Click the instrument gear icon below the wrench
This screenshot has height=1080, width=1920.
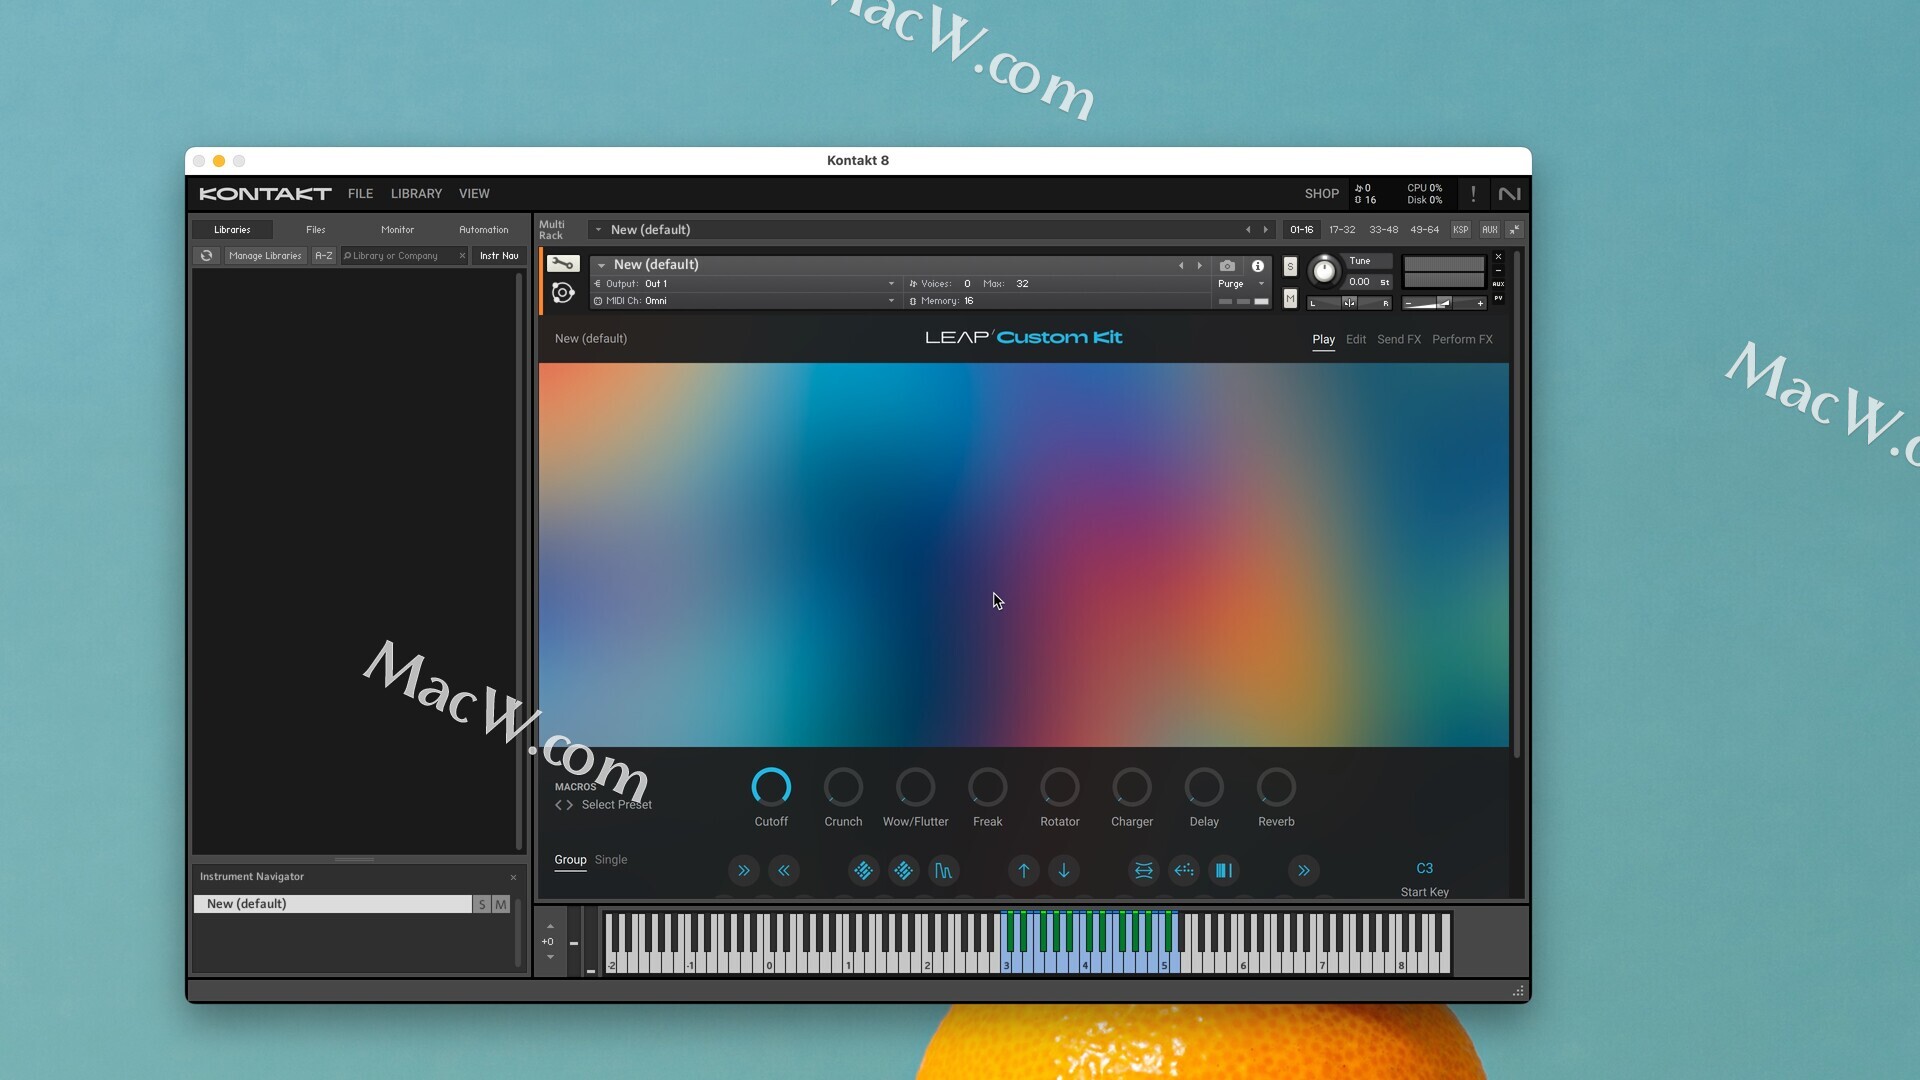[563, 293]
